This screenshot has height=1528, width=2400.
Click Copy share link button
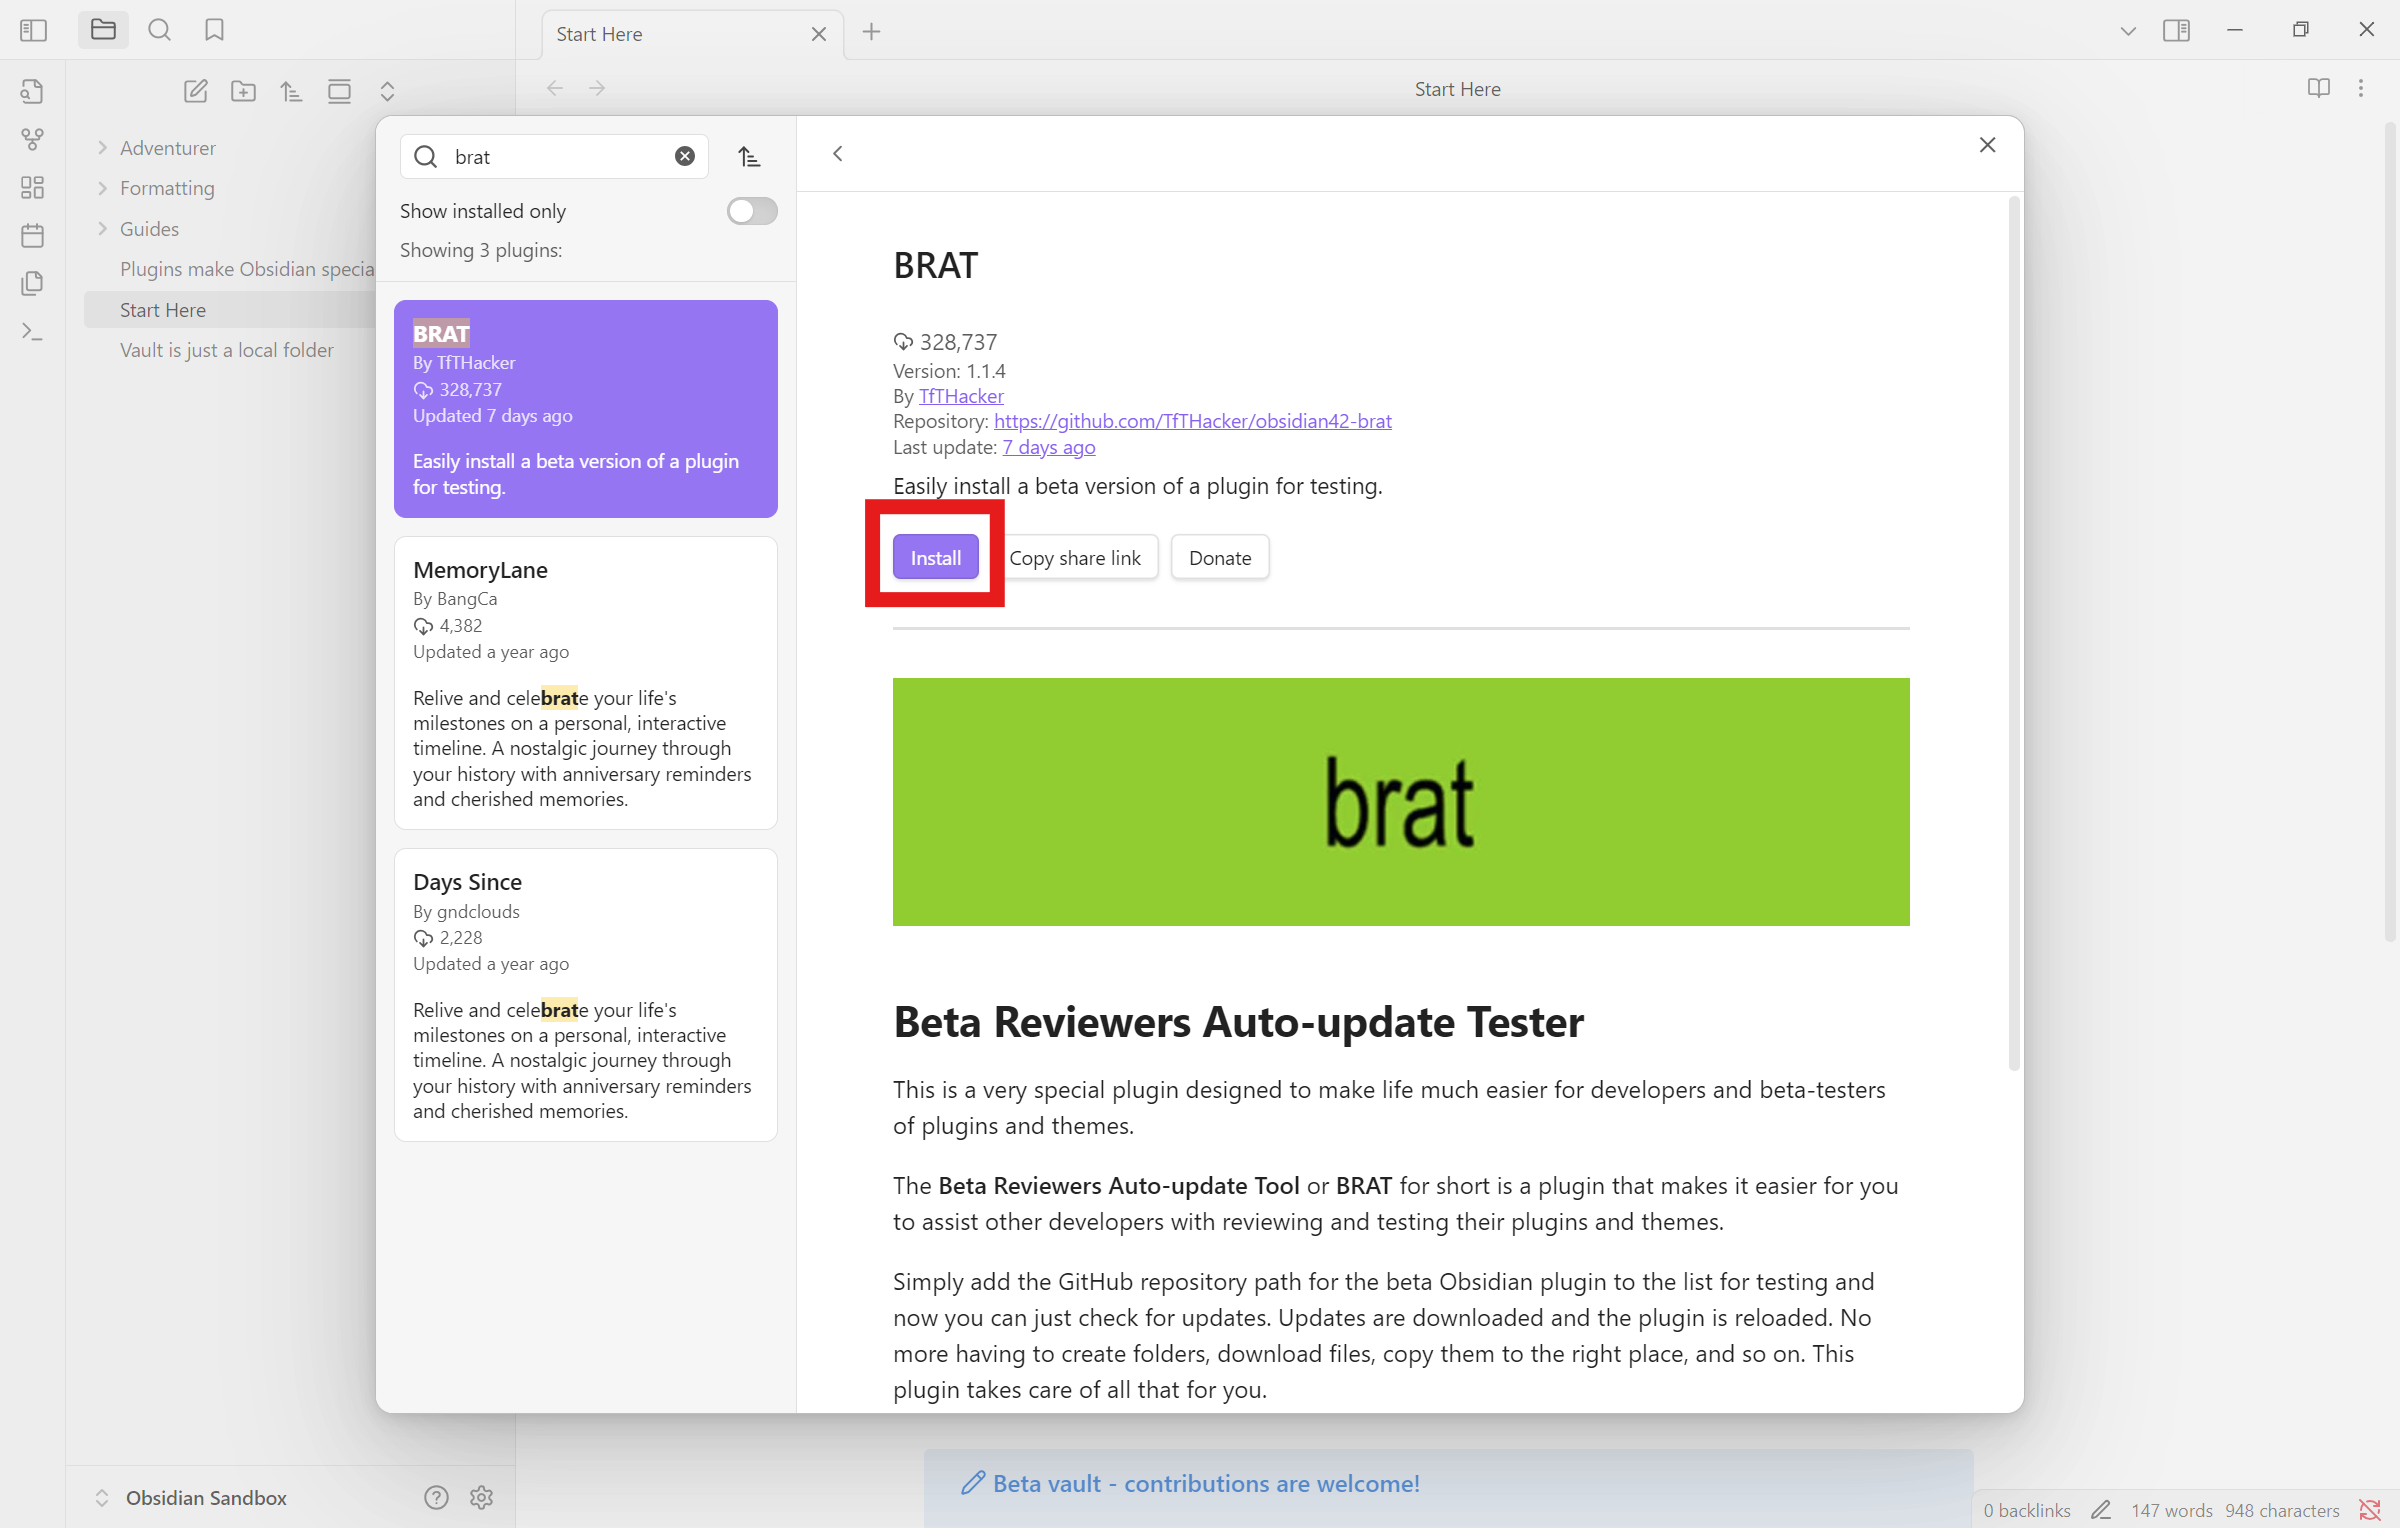pos(1075,557)
